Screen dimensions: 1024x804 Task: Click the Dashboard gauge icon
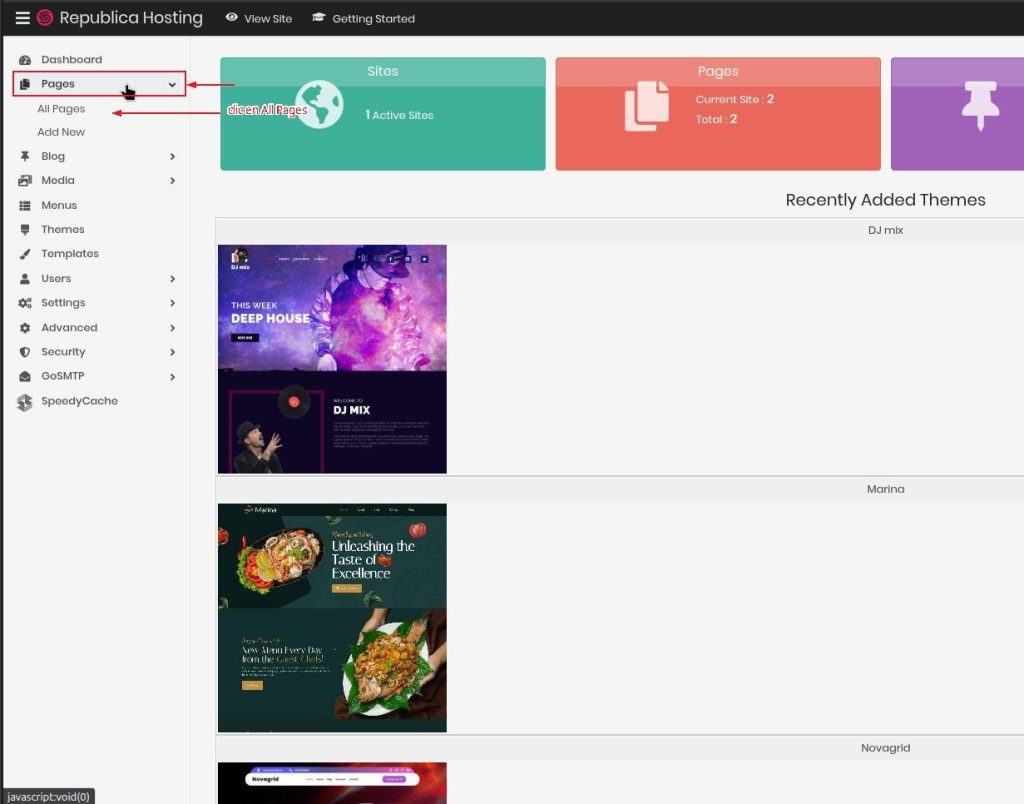(x=25, y=60)
